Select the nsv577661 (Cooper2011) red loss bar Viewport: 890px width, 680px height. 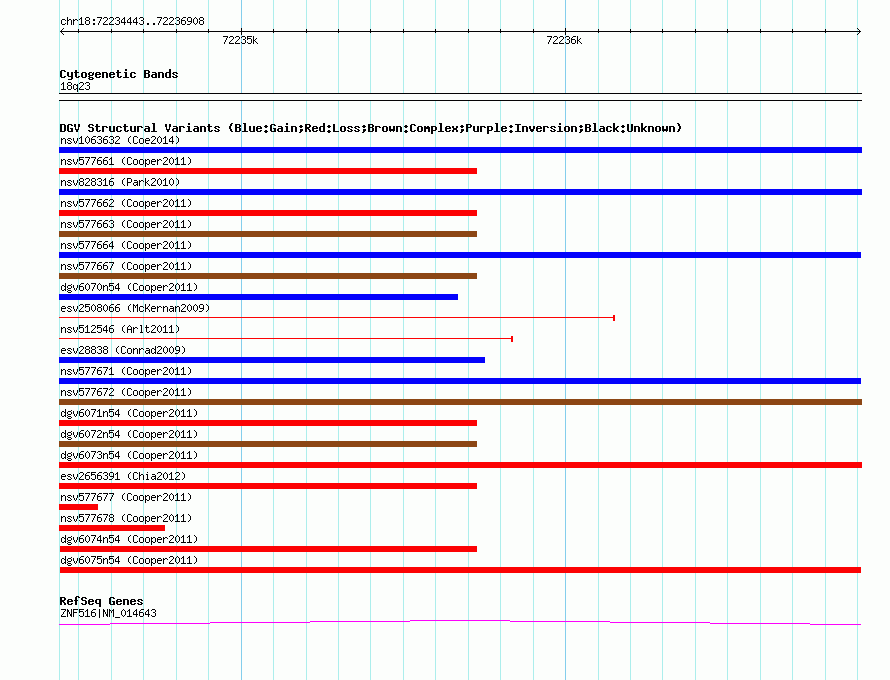(268, 171)
